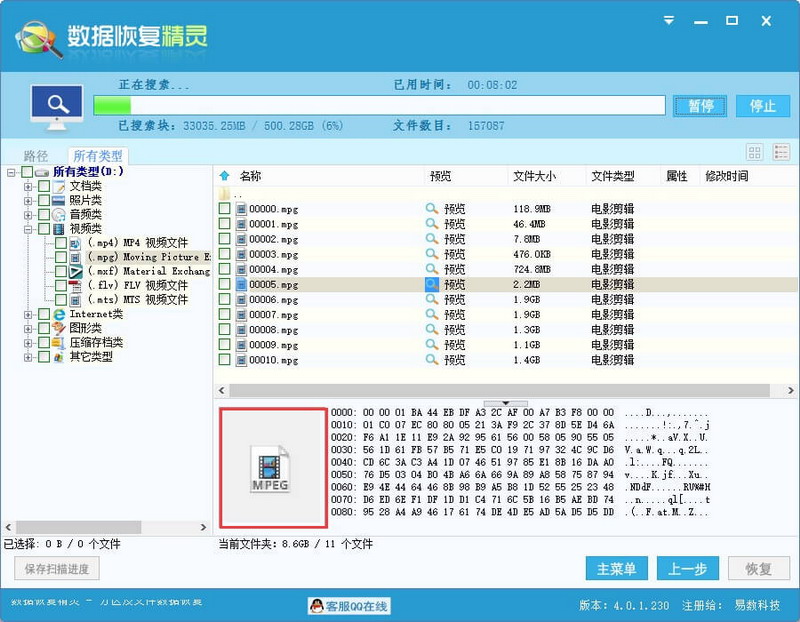Viewport: 800px width, 622px height.
Task: Click the 主菜单 main menu button
Action: (616, 568)
